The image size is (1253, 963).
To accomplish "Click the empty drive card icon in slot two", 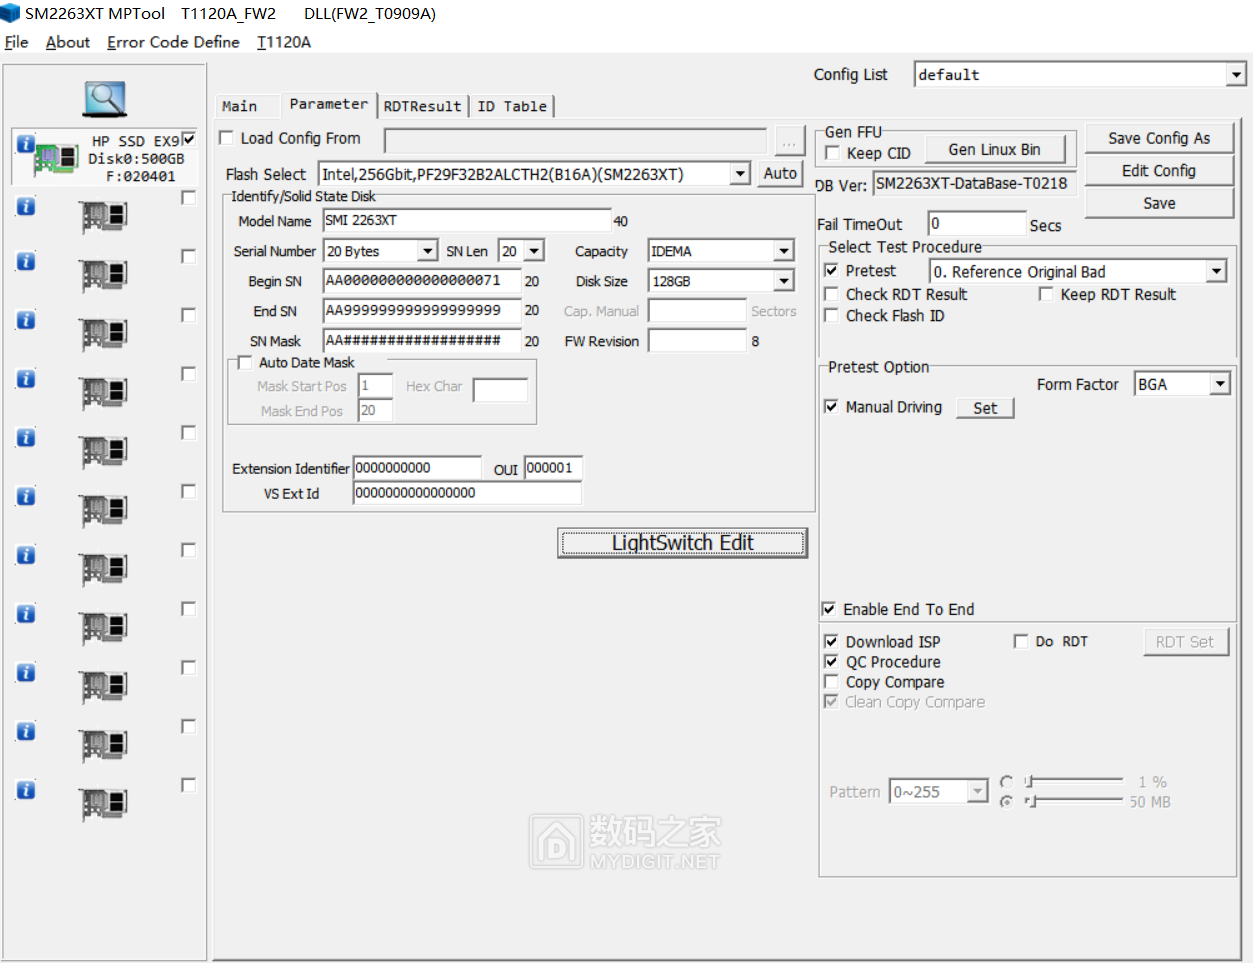I will click(103, 215).
